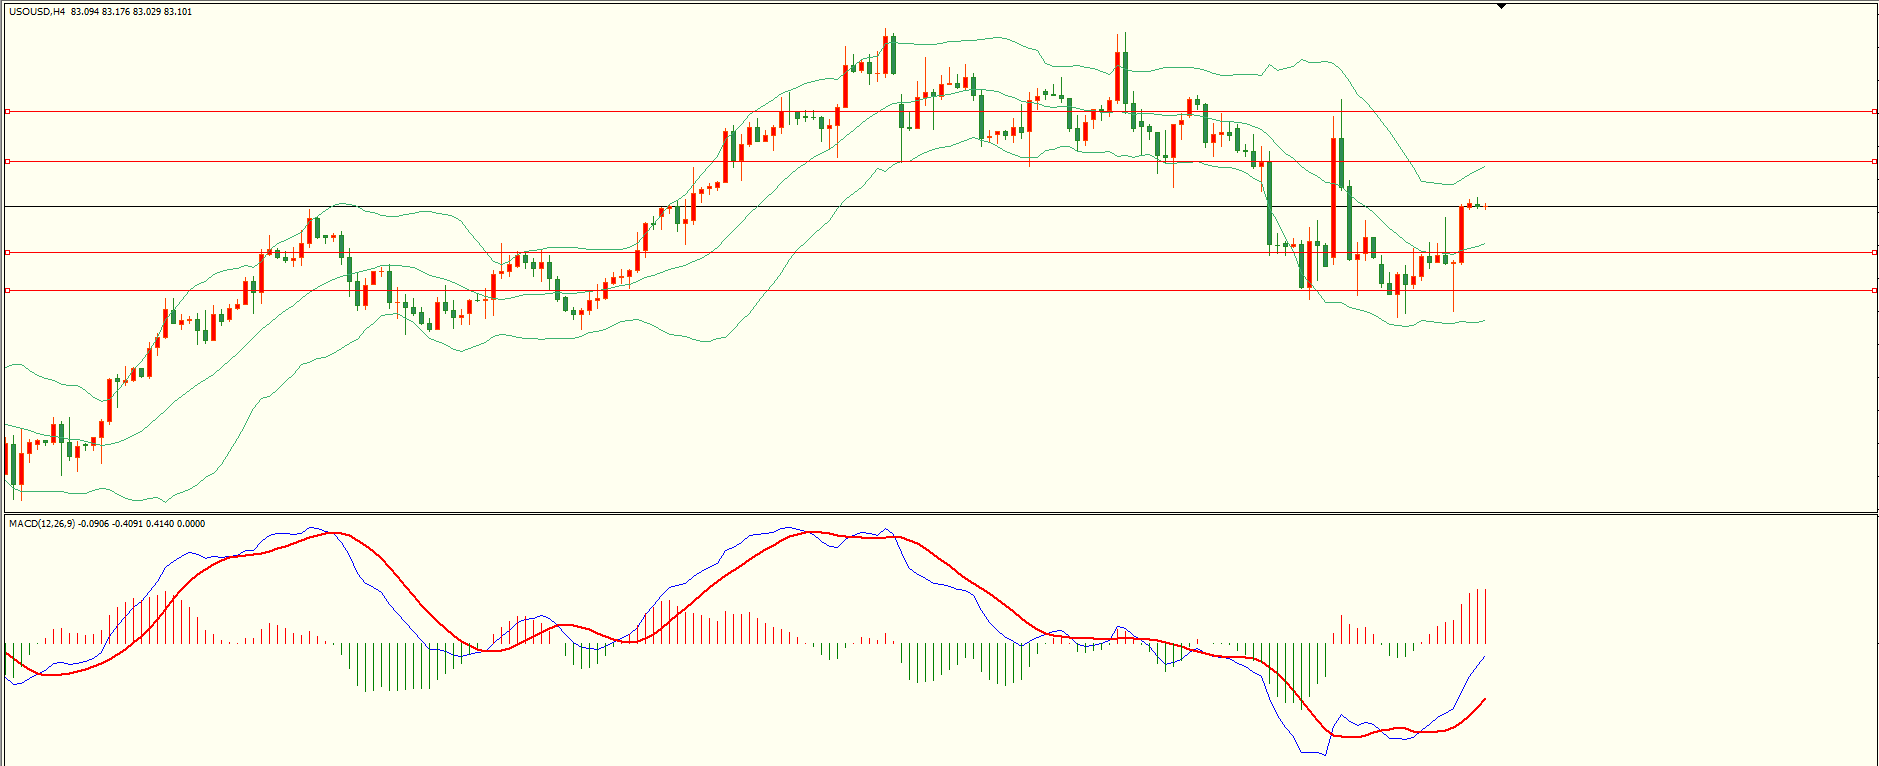
Task: Click the right end of the thick red MACD signal line
Action: (1485, 699)
